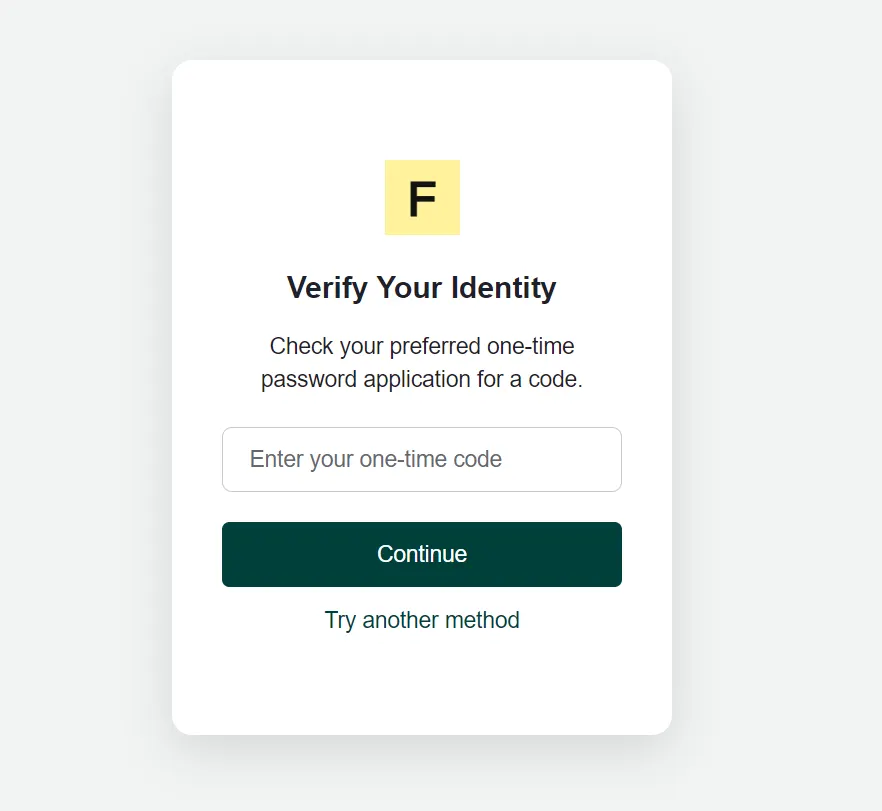Viewport: 882px width, 811px height.
Task: Focus the one-time code input field
Action: coord(422,459)
